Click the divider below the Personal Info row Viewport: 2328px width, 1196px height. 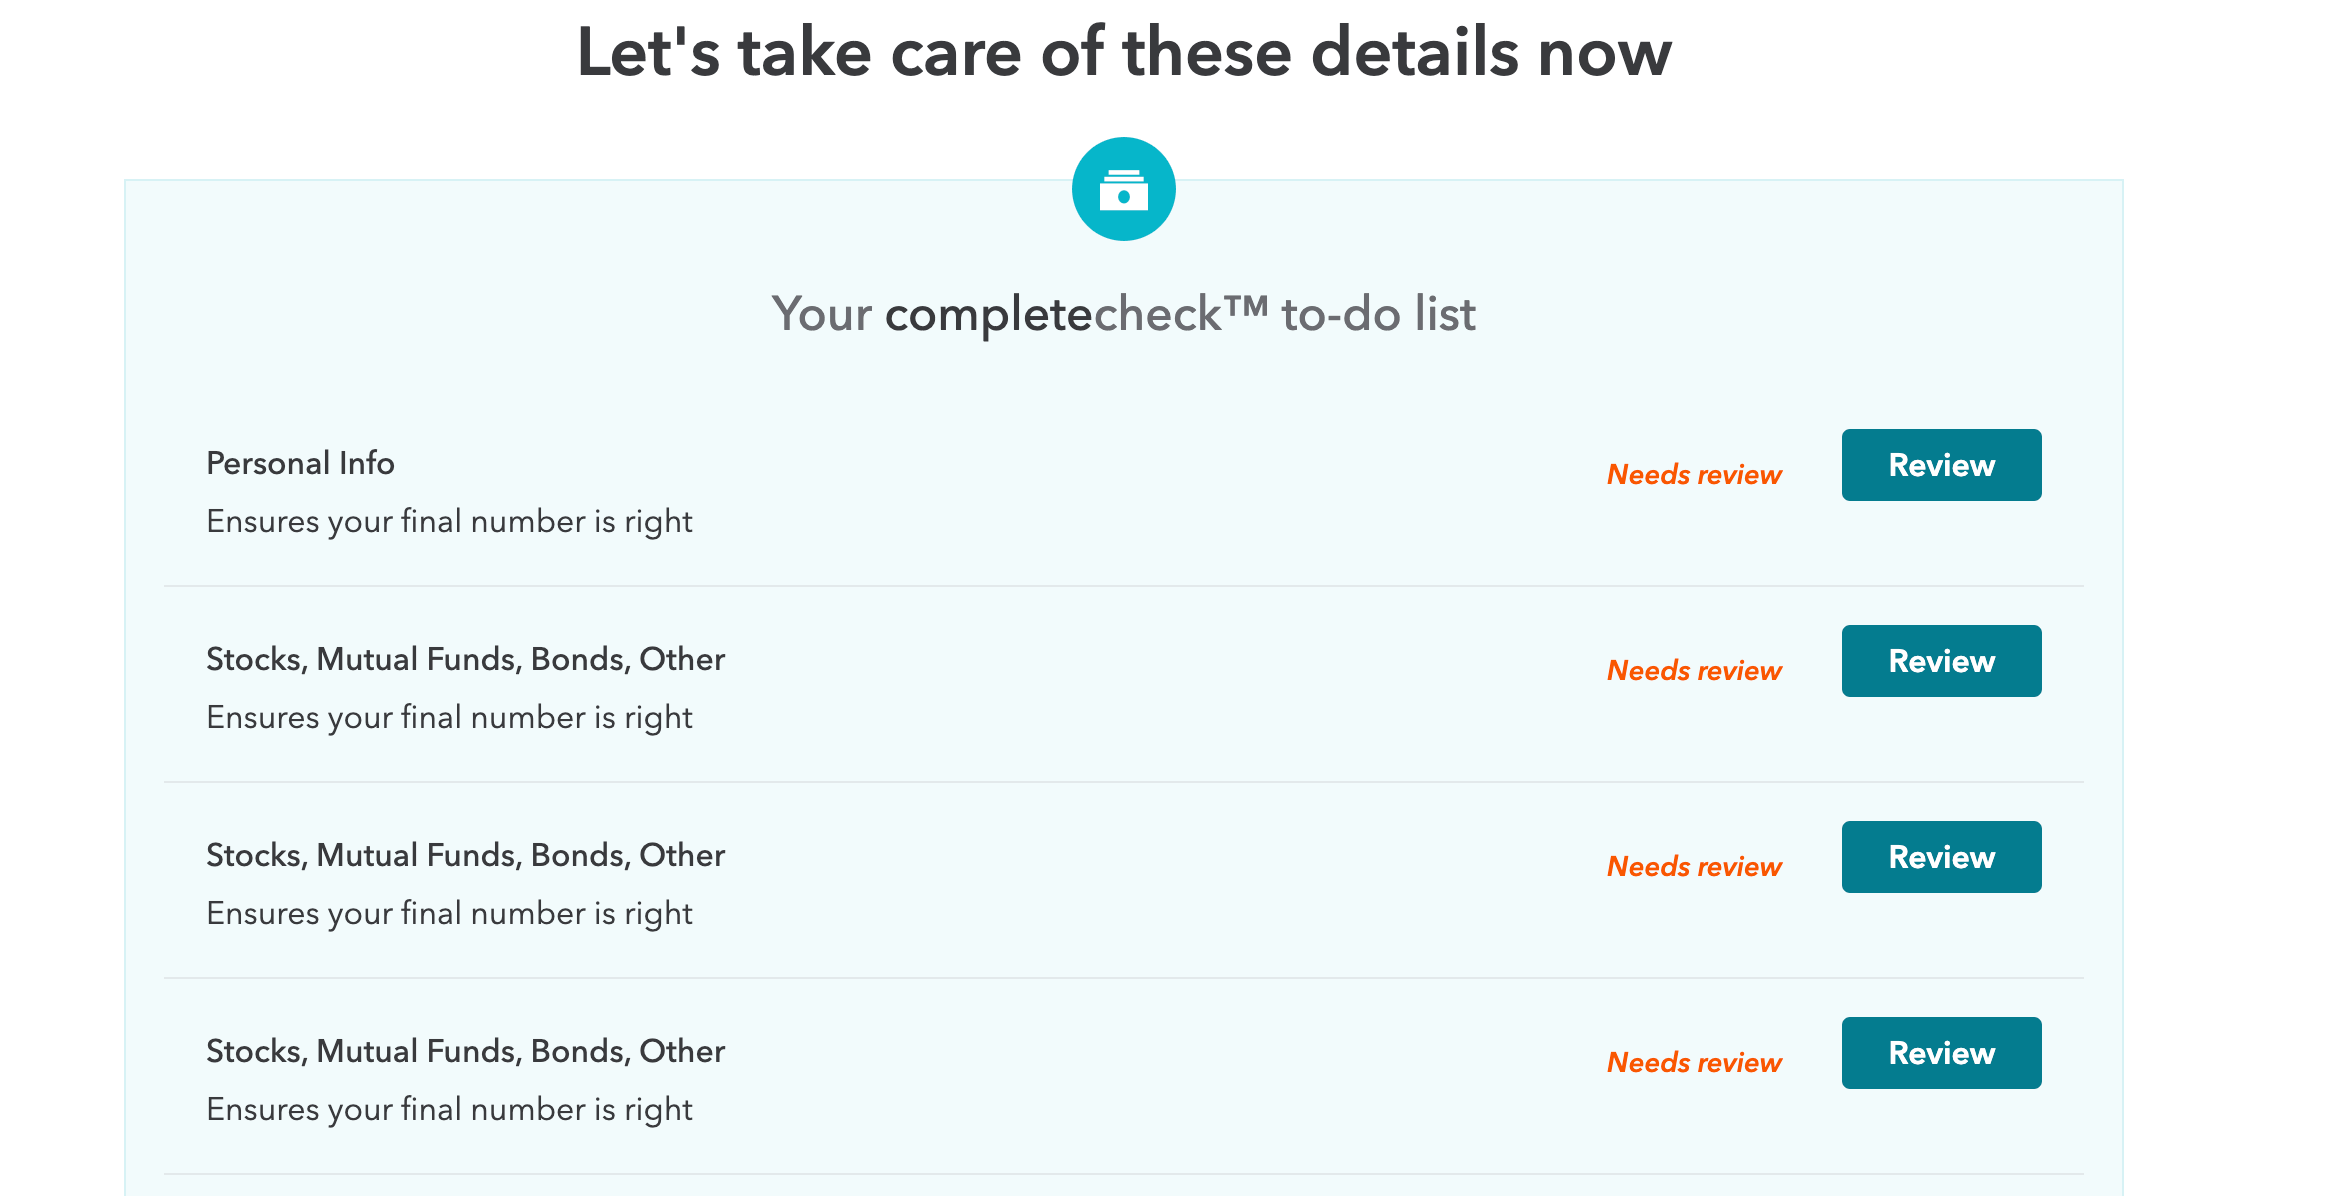tap(1123, 585)
